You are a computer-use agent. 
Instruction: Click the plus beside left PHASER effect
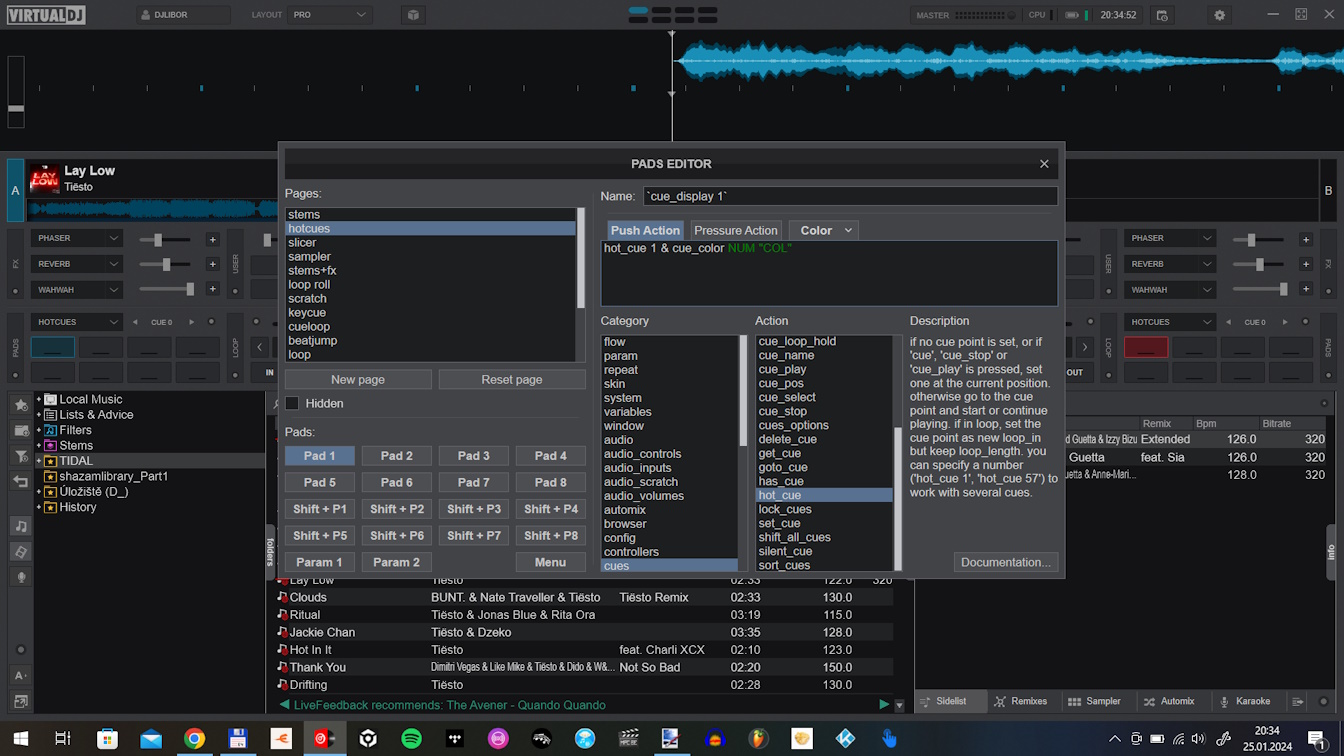[212, 239]
